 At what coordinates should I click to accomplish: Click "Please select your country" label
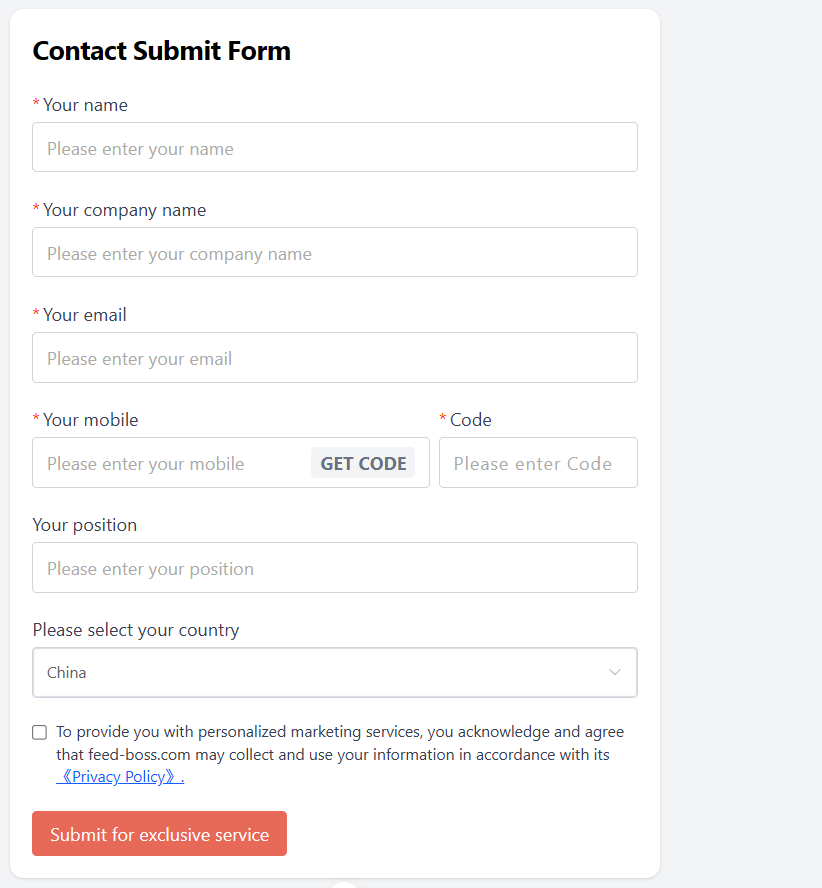tap(136, 630)
